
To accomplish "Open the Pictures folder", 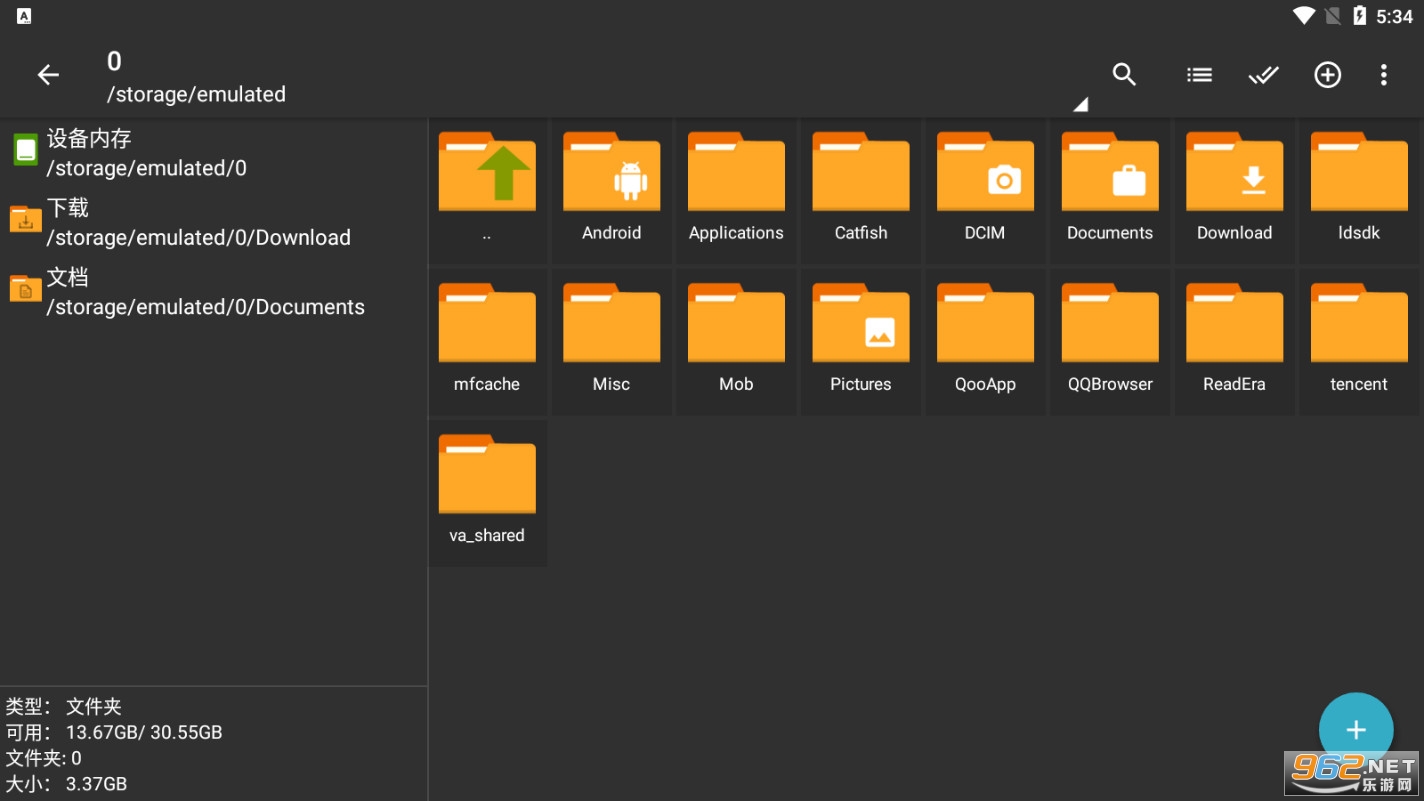I will pos(861,341).
